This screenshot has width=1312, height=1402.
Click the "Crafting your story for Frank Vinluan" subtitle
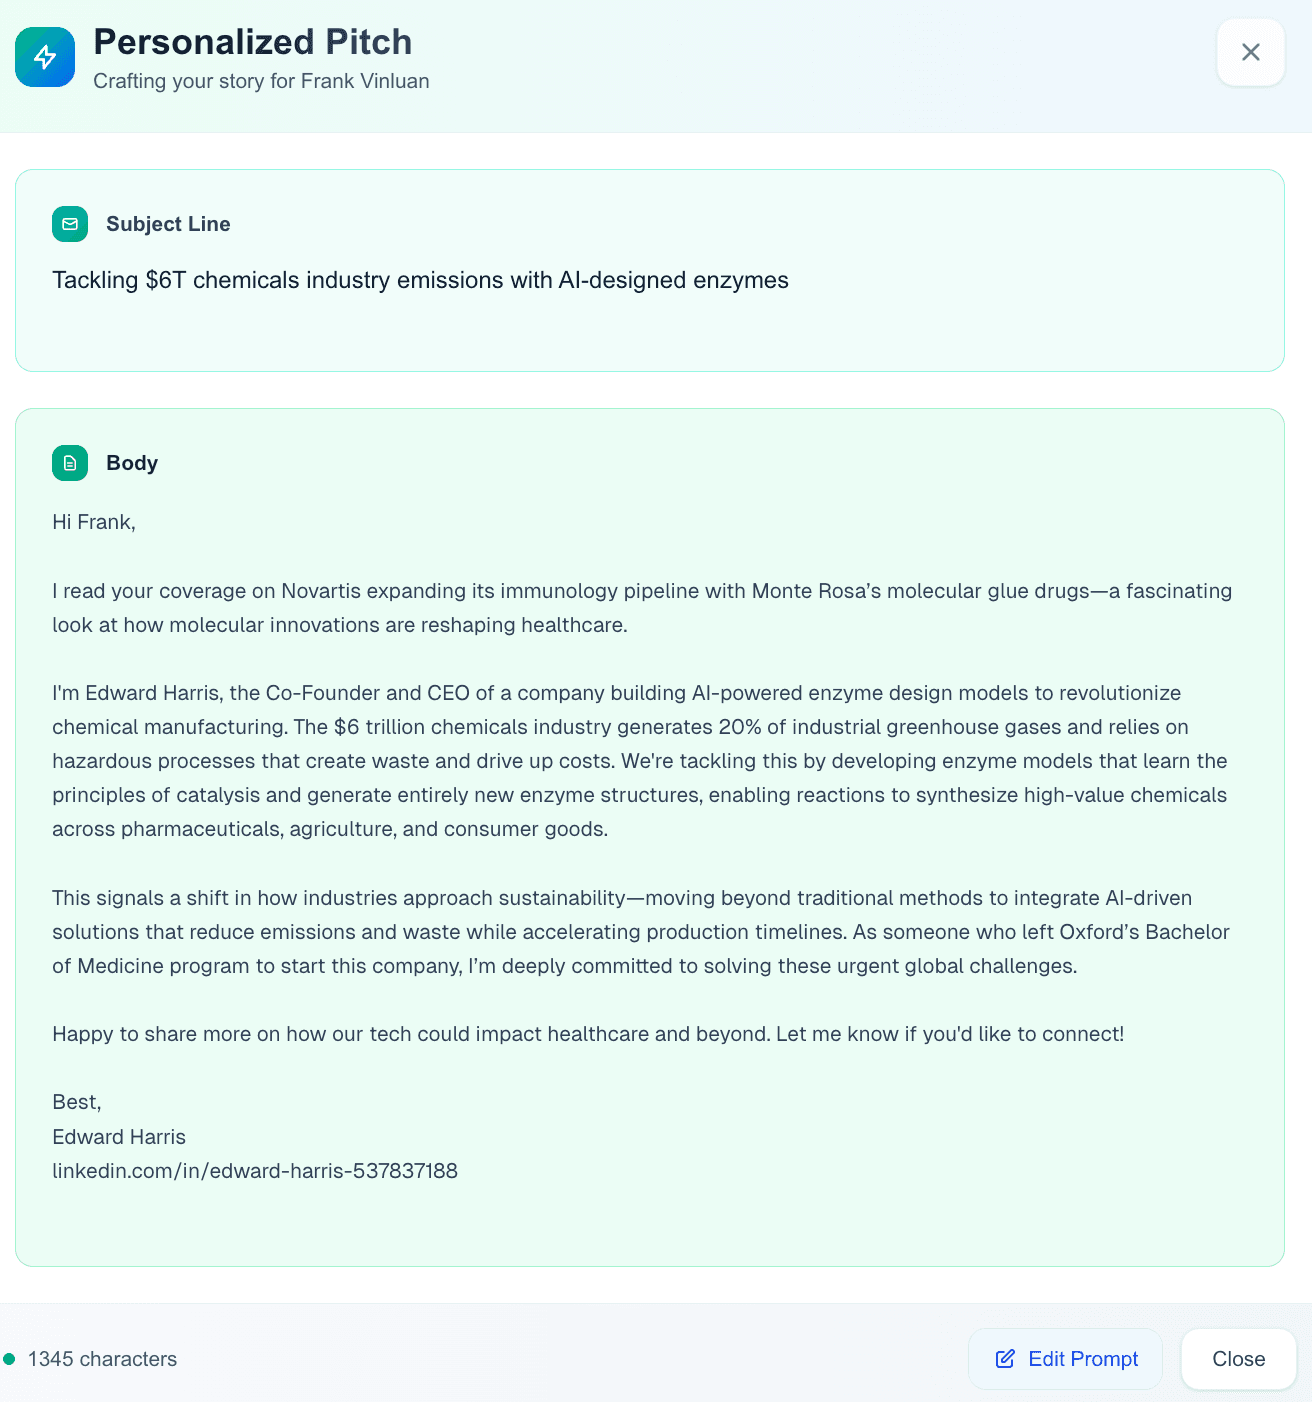pyautogui.click(x=261, y=81)
